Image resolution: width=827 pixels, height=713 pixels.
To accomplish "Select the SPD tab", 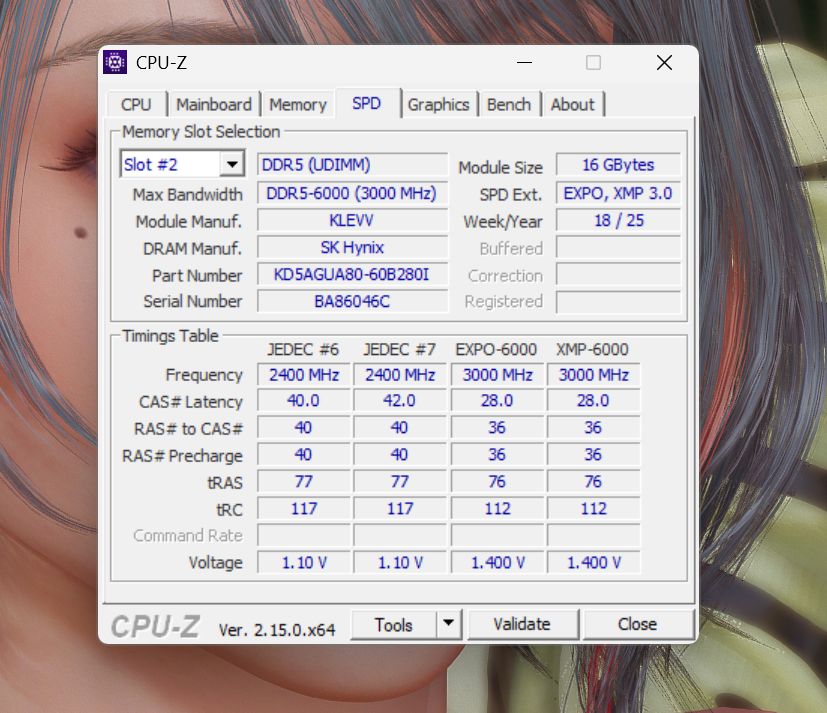I will point(367,103).
